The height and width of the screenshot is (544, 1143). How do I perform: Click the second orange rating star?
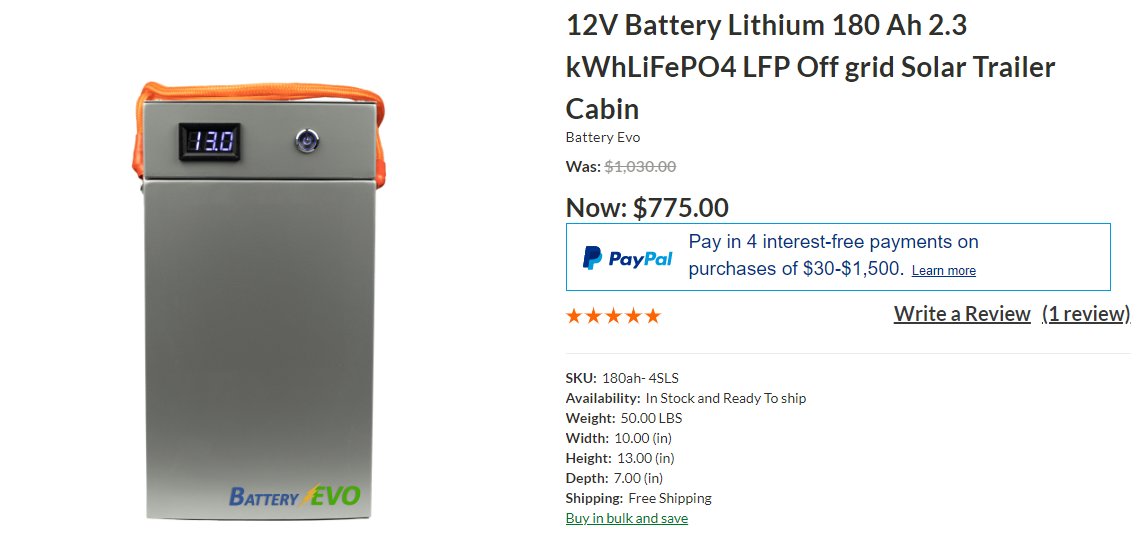click(593, 316)
